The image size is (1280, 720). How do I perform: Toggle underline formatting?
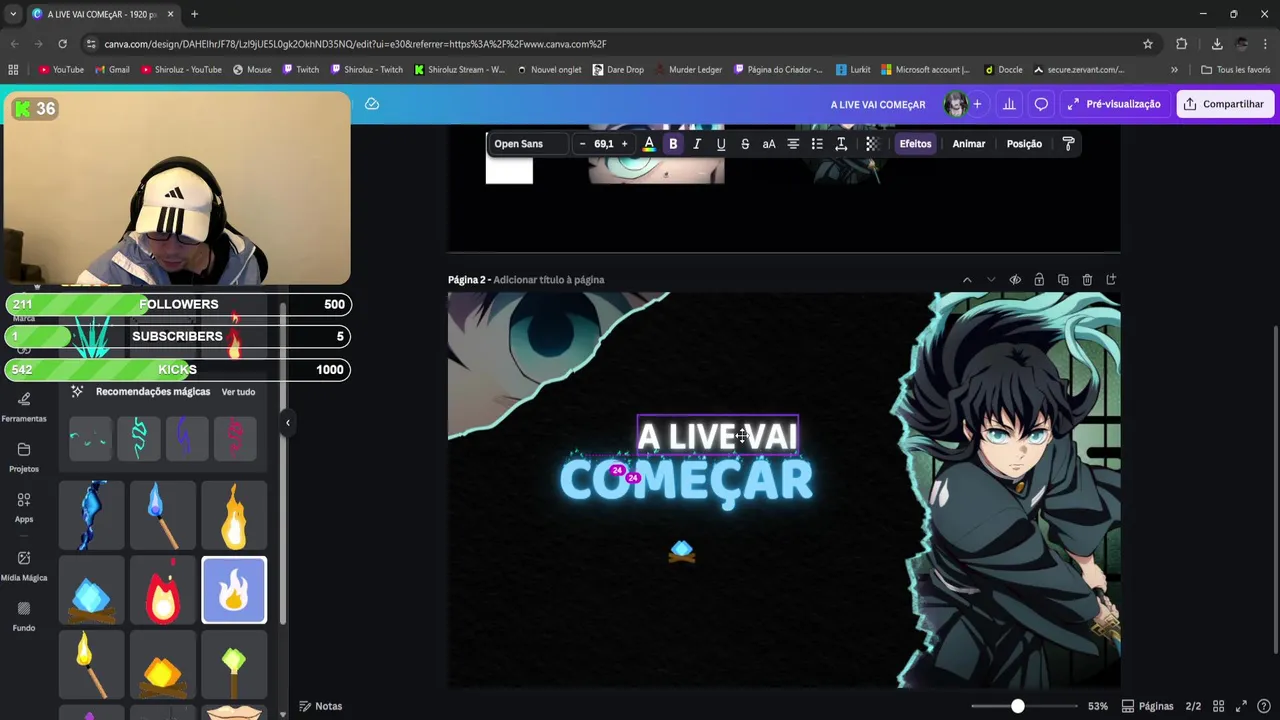721,144
